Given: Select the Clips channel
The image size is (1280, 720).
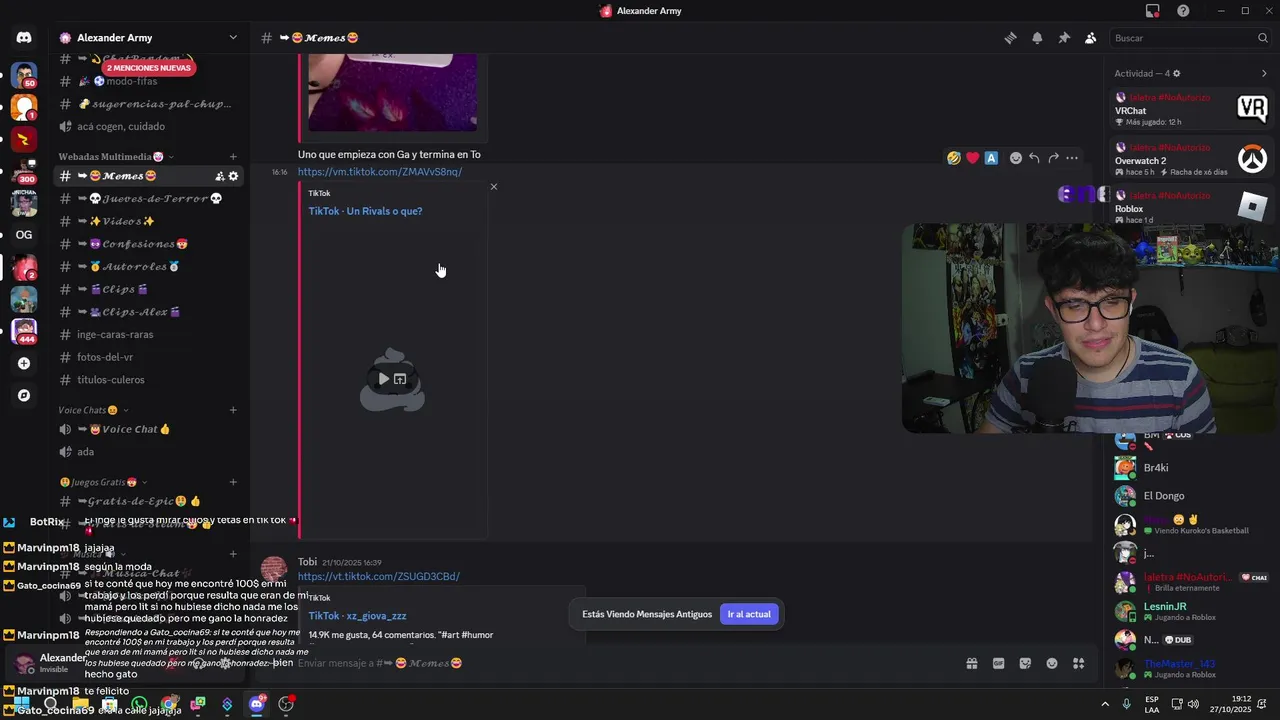Looking at the screenshot, I should 148,289.
